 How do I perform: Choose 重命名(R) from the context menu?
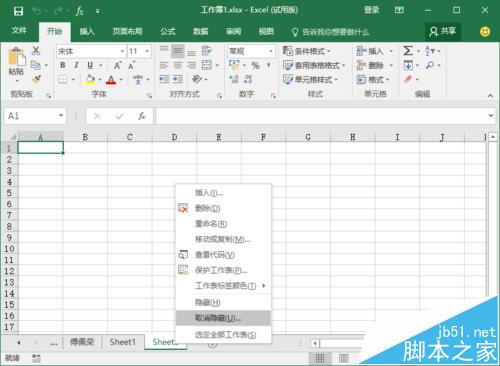point(223,224)
